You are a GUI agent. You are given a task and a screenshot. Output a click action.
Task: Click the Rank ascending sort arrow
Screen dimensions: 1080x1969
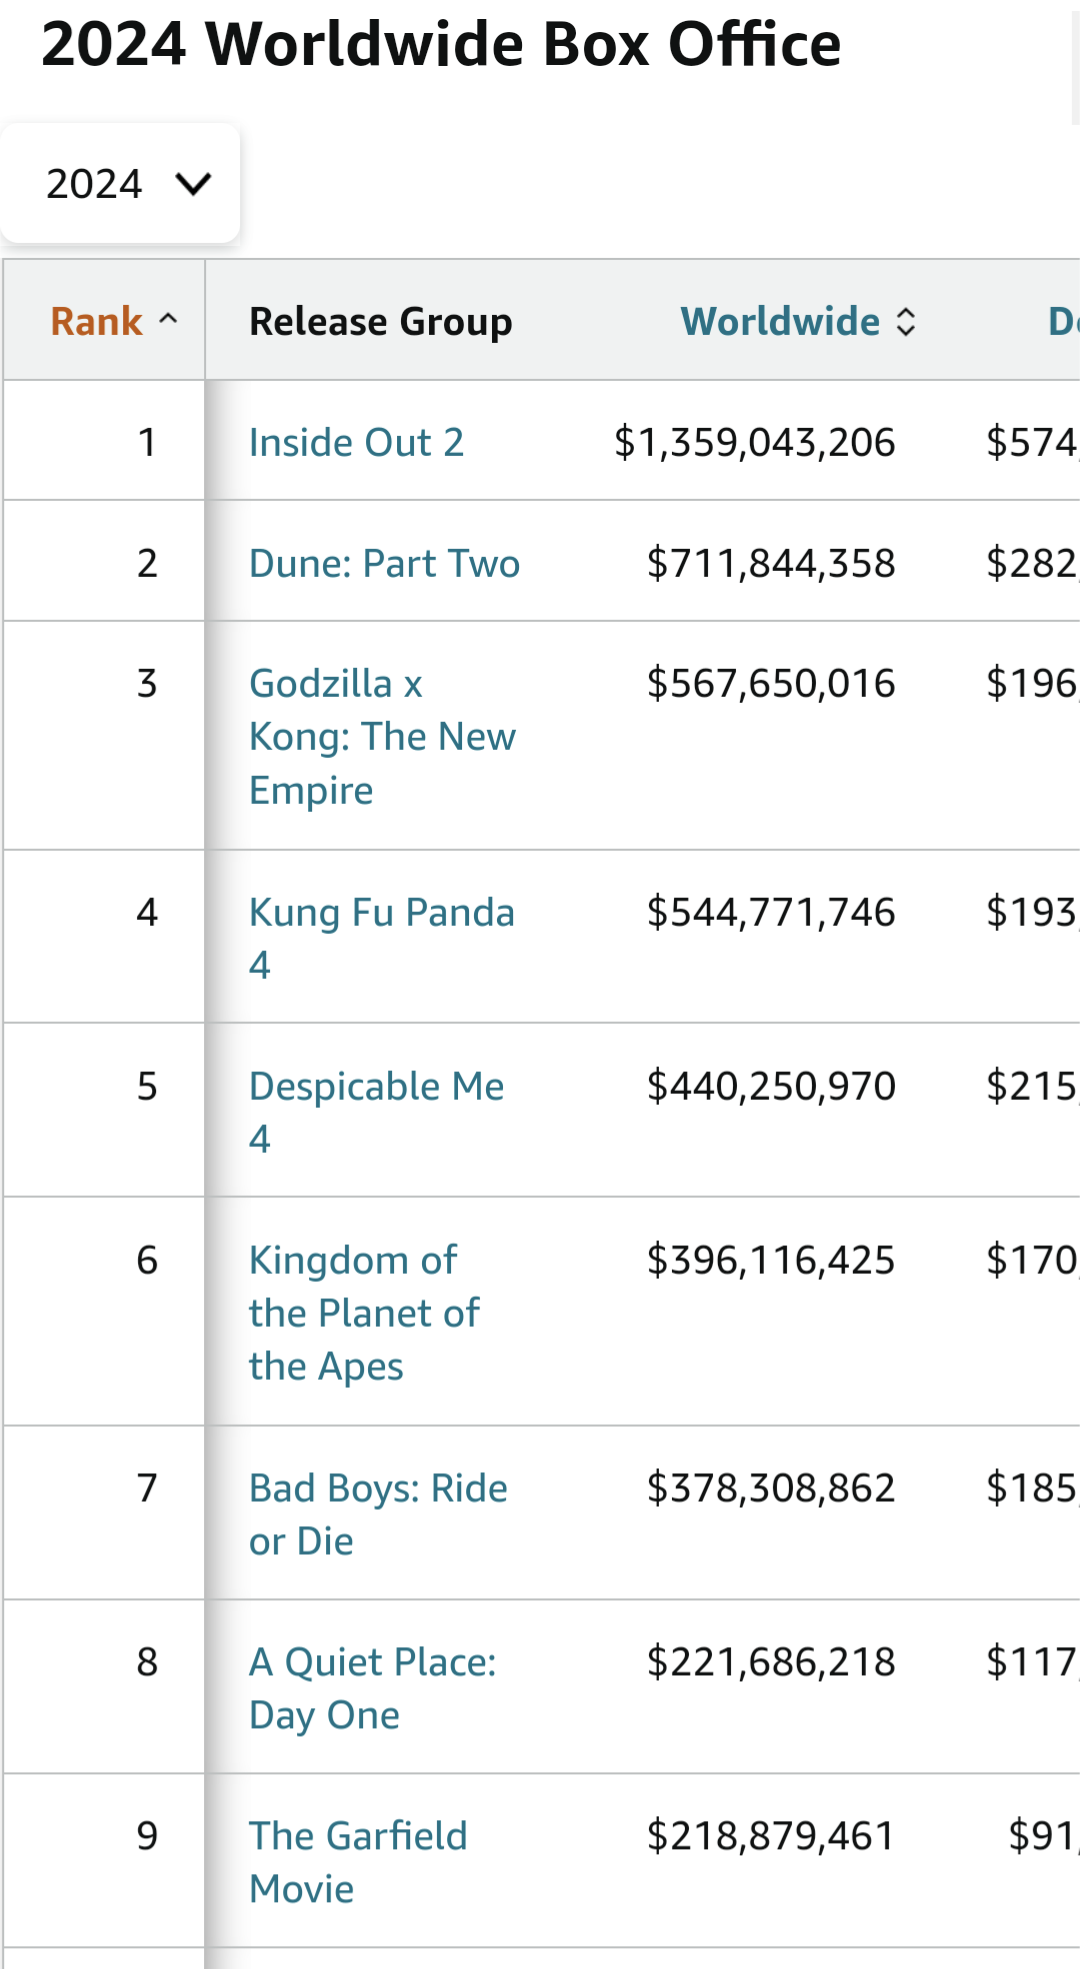[x=168, y=320]
